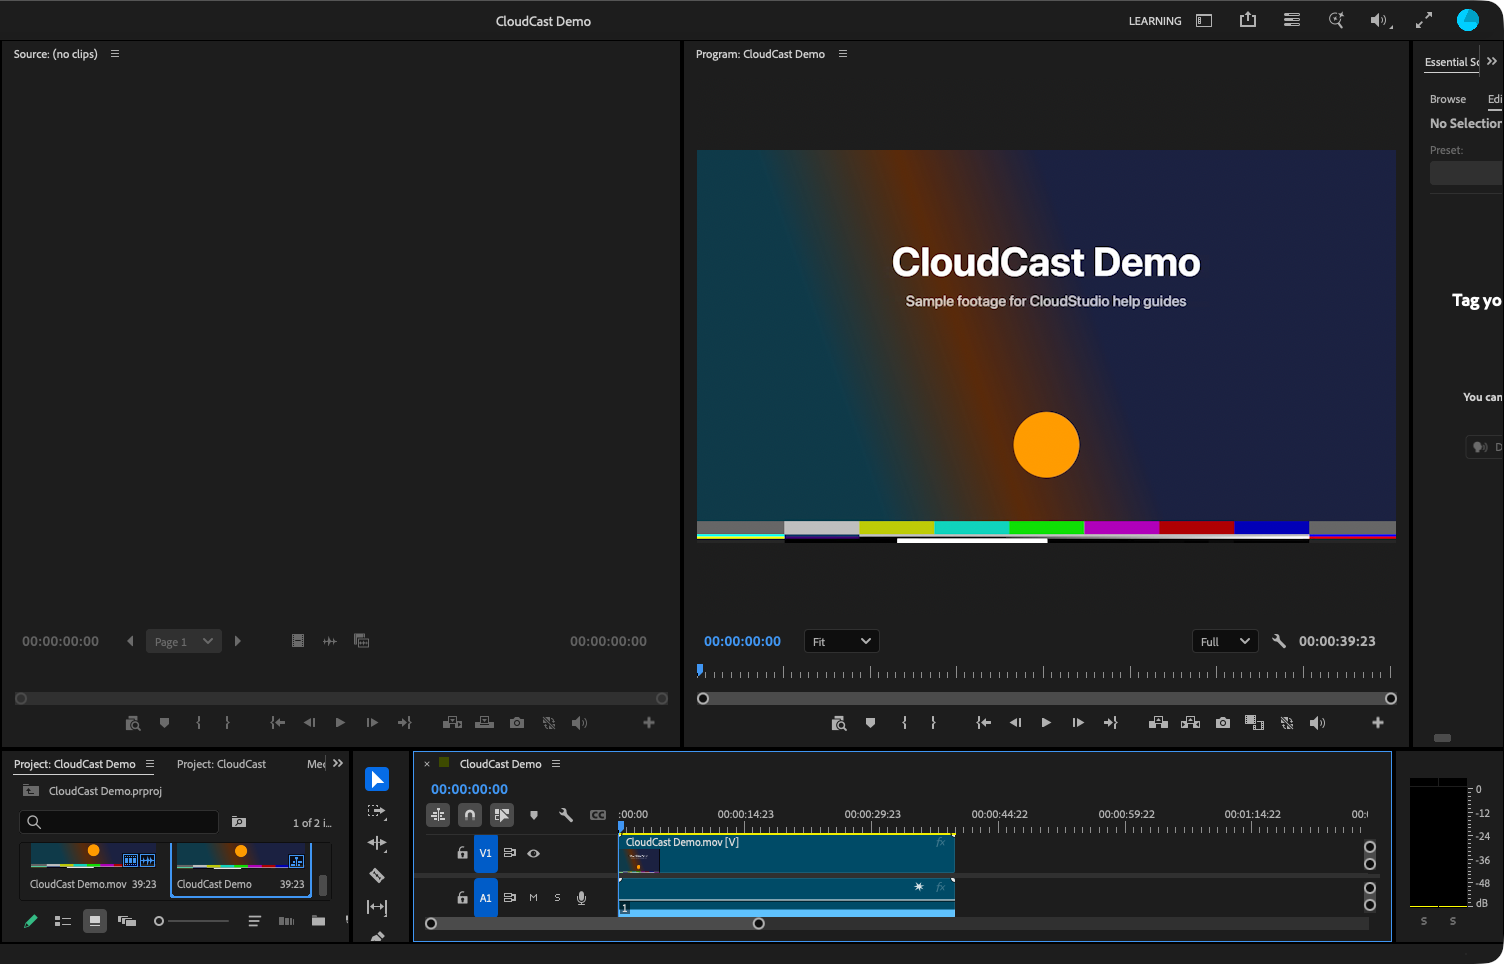Click the Program monitor zoom scroll bar
1504x964 pixels.
1046,699
